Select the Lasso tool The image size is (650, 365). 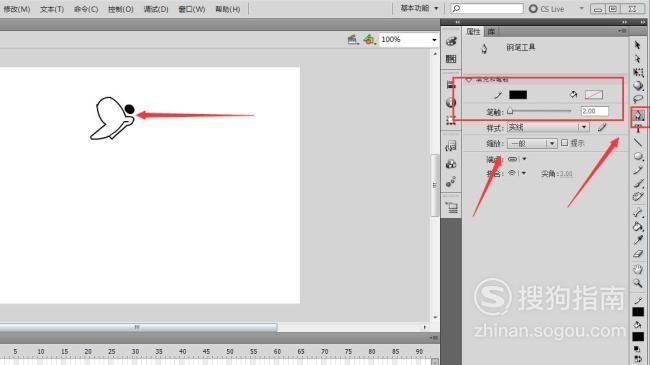pyautogui.click(x=638, y=99)
